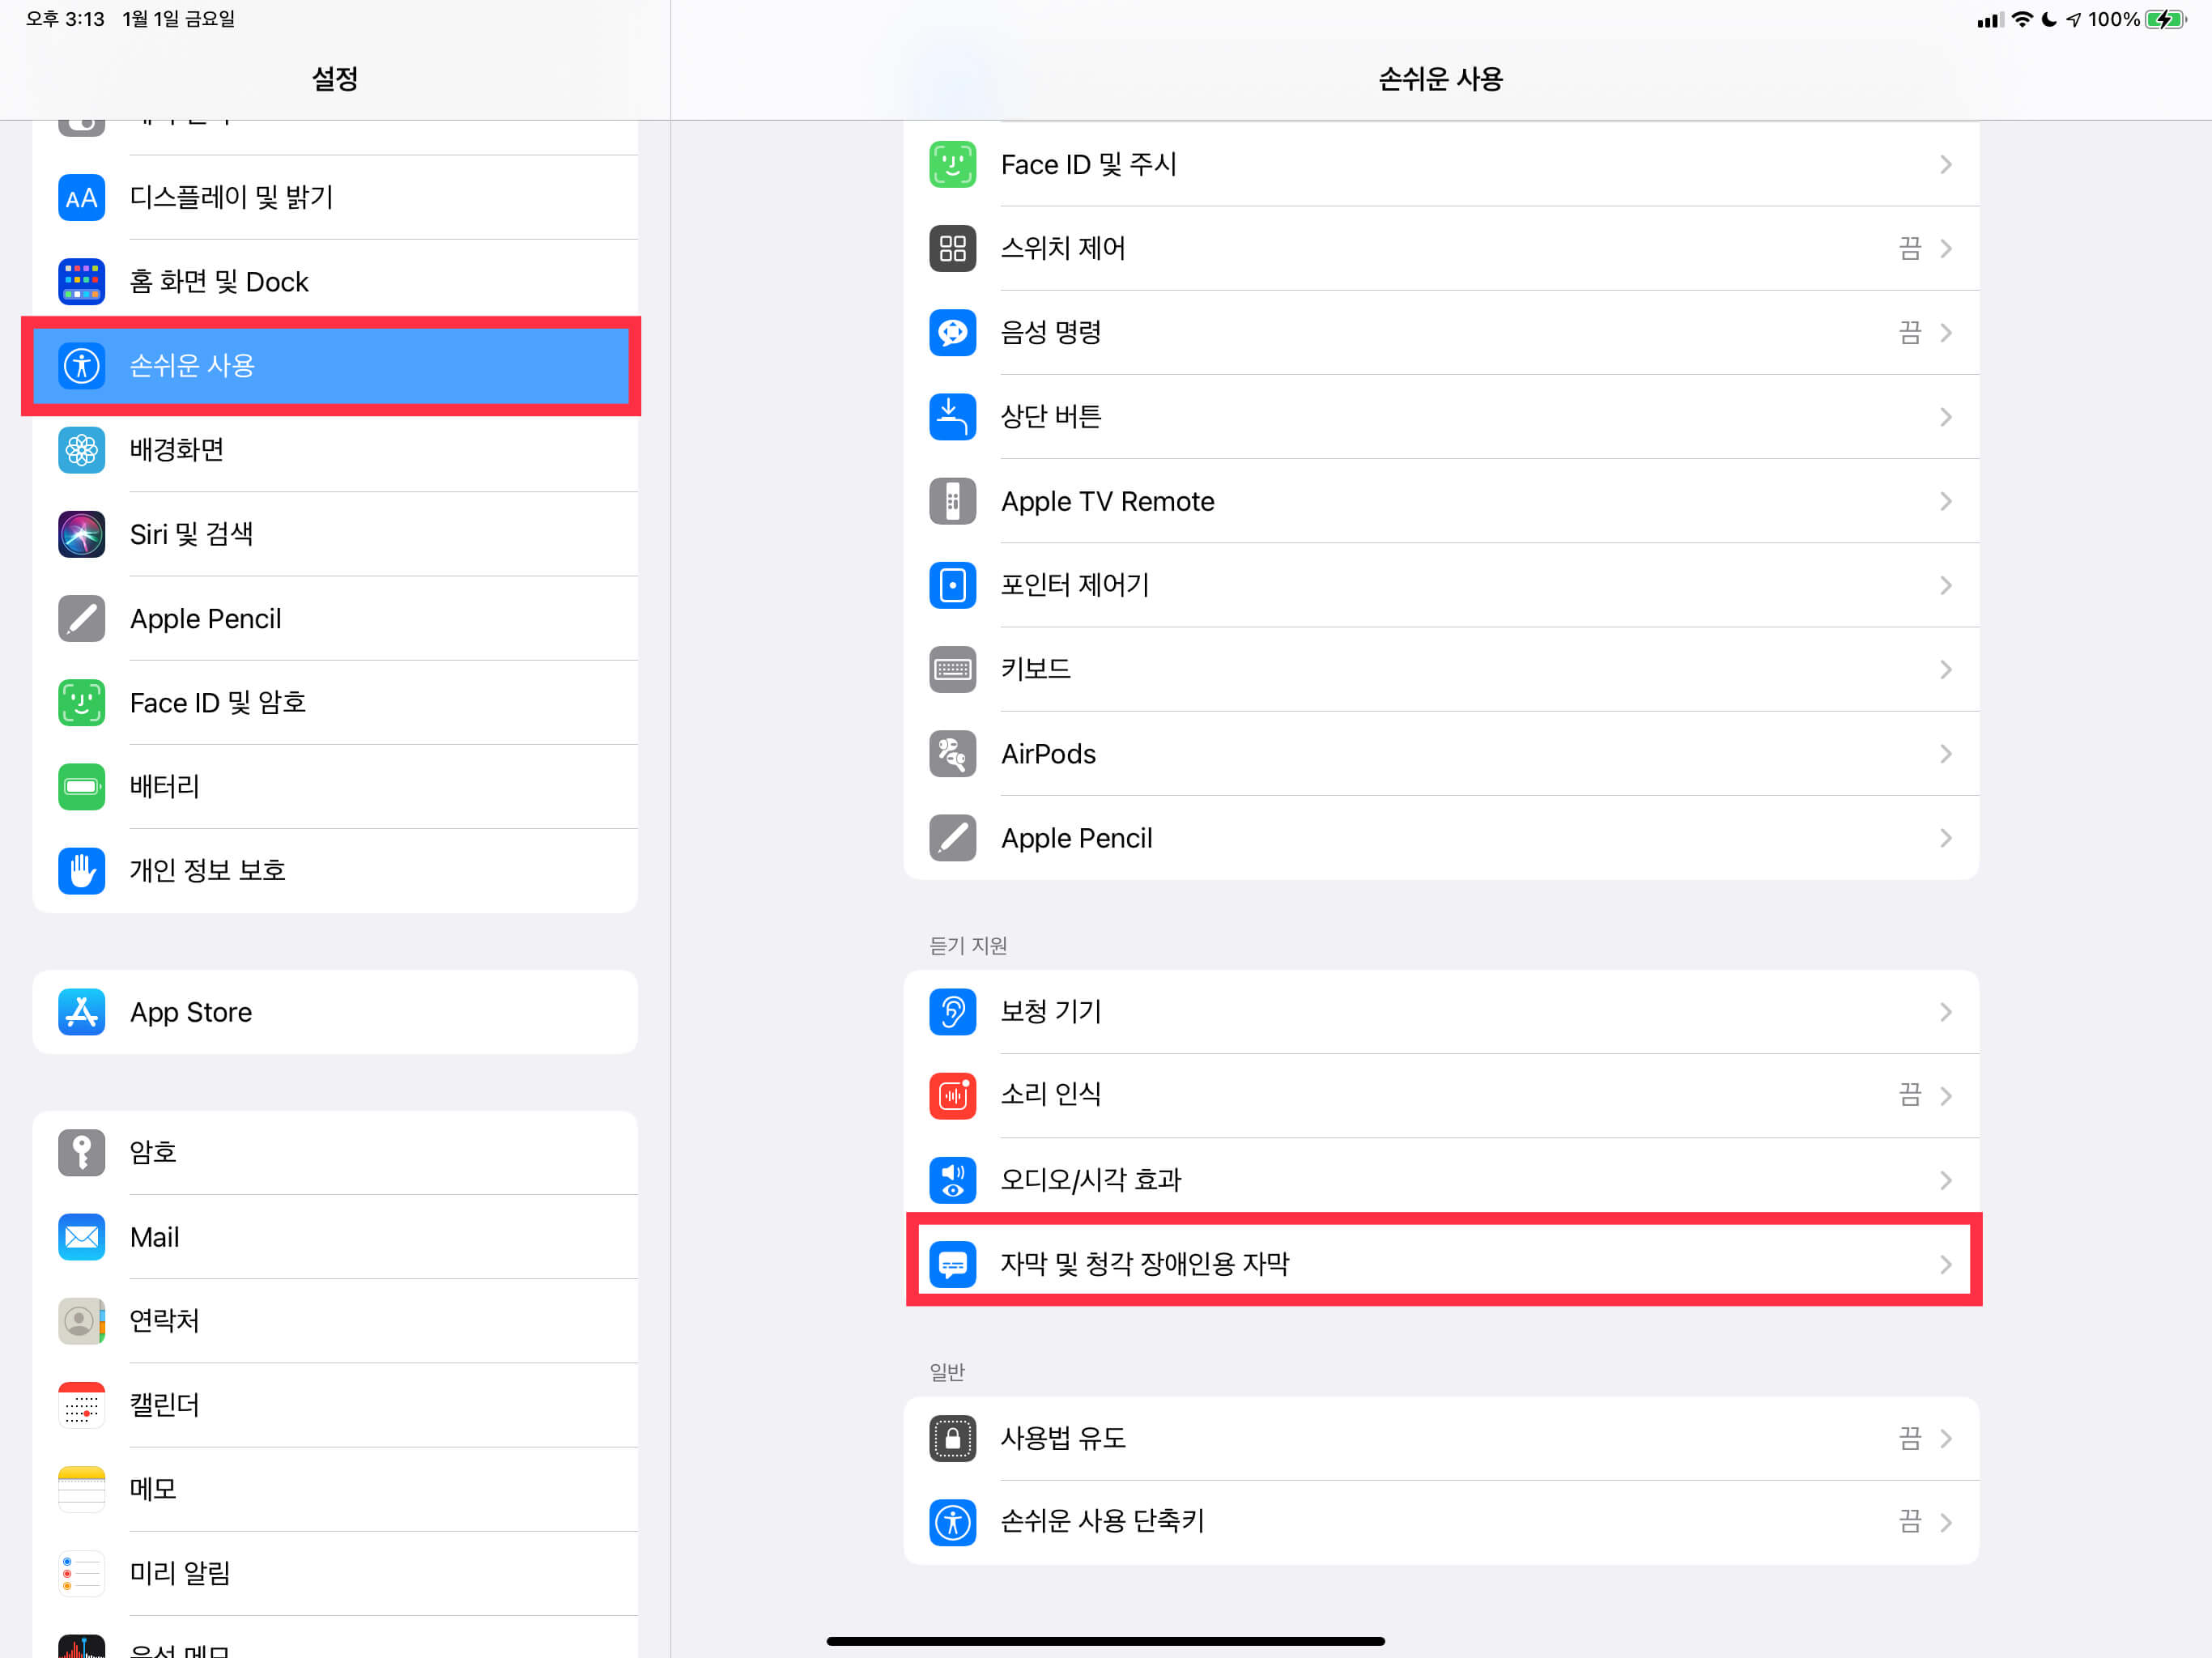Tap the chevron on the 상단 버튼 row
Screen dimensions: 2212x1658
pos(1945,417)
